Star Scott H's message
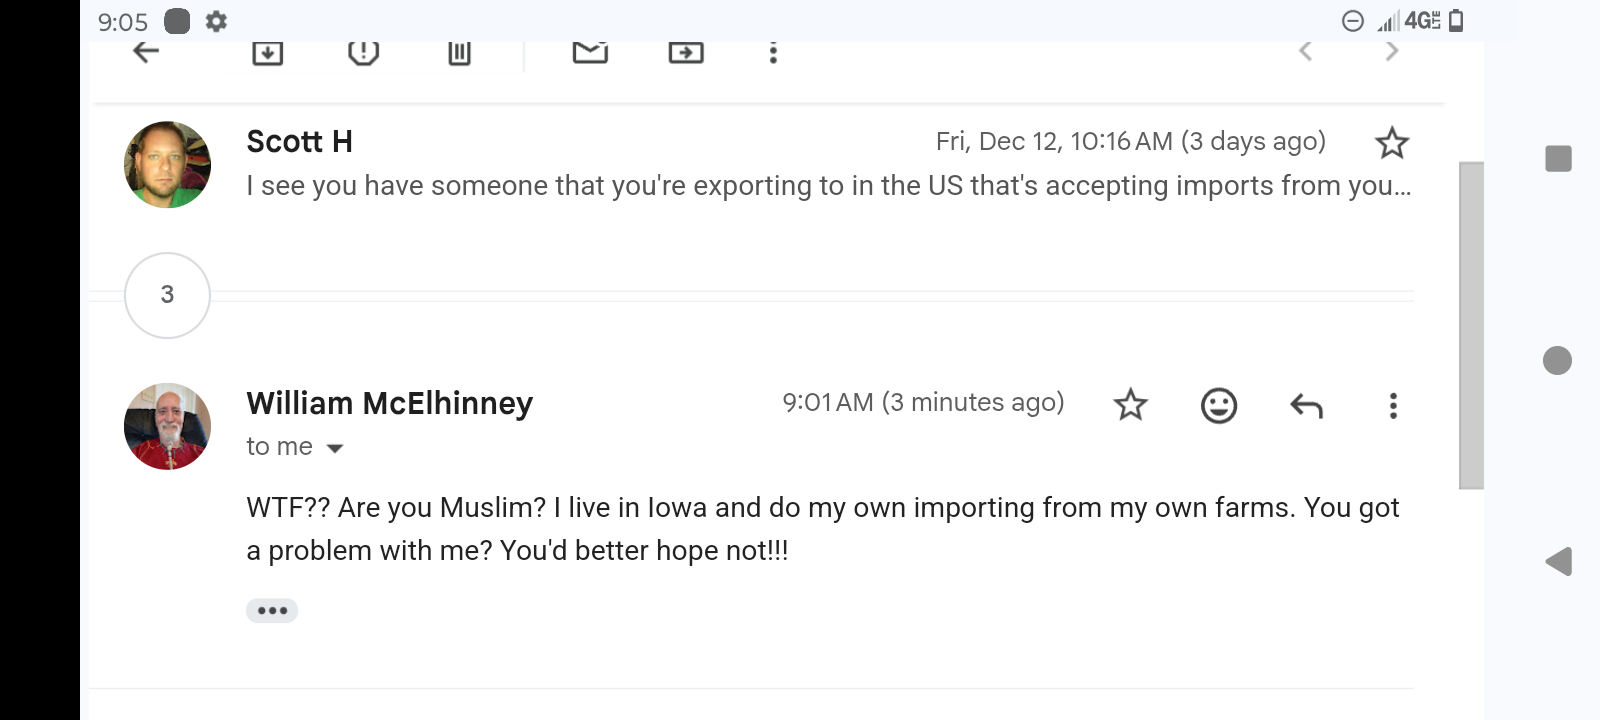Image resolution: width=1600 pixels, height=720 pixels. click(x=1392, y=143)
